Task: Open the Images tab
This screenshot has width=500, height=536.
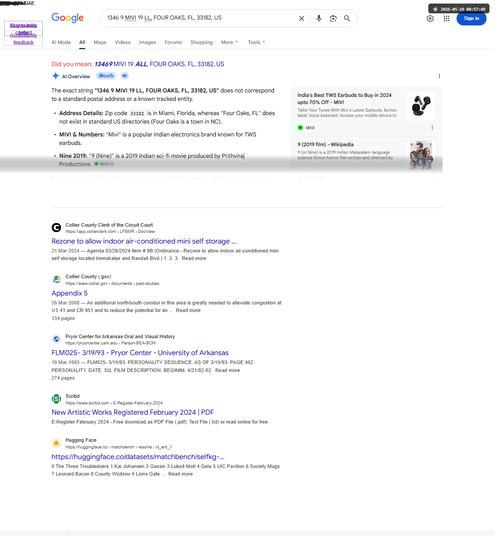Action: click(x=147, y=42)
